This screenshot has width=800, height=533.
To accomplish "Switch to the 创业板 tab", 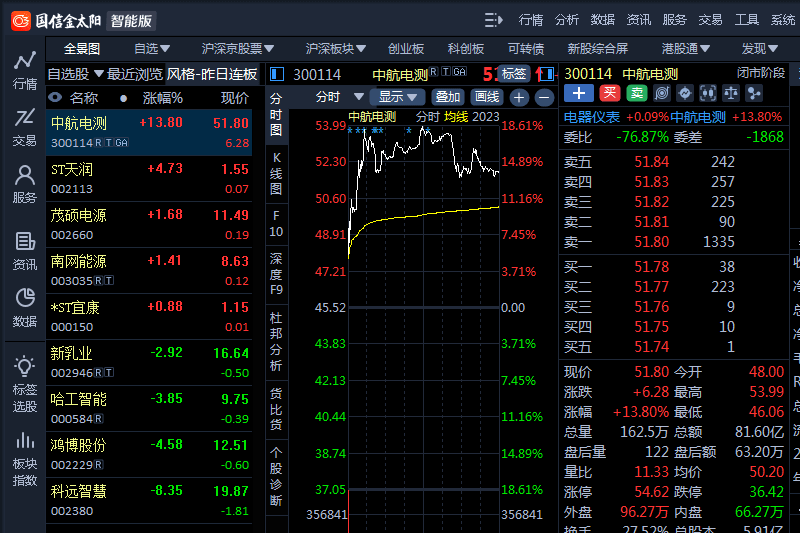I will (x=406, y=49).
